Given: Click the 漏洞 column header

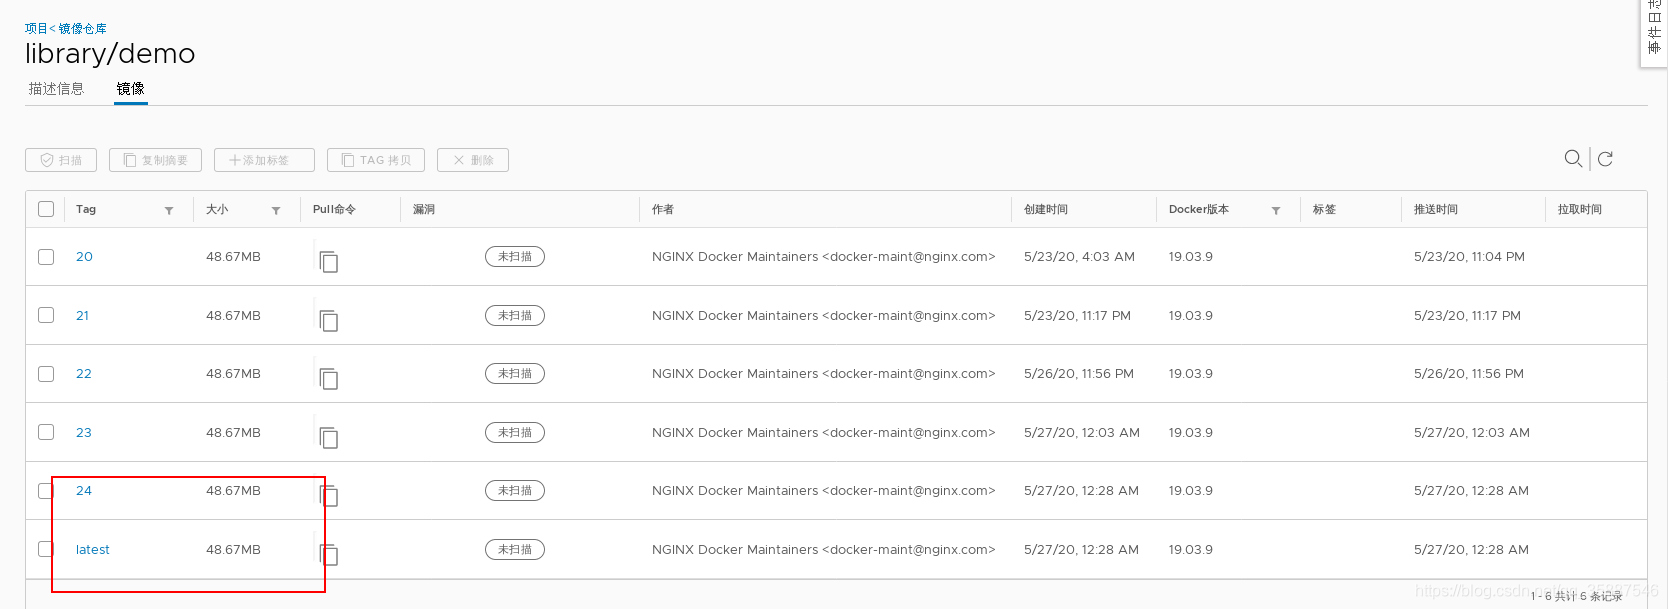Looking at the screenshot, I should coord(424,209).
